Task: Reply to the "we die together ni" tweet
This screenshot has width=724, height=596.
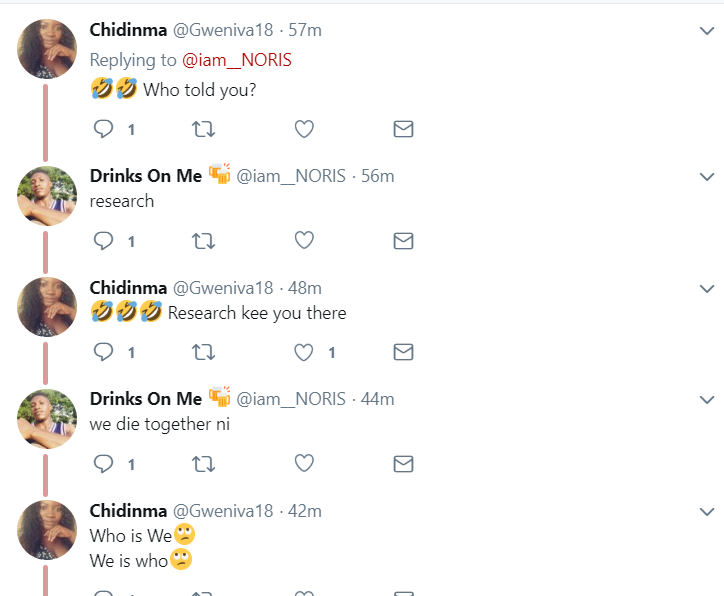Action: click(104, 464)
